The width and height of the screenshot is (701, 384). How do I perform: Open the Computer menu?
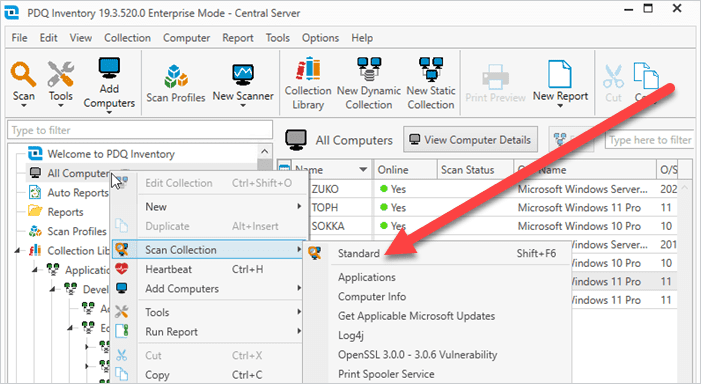(x=186, y=38)
